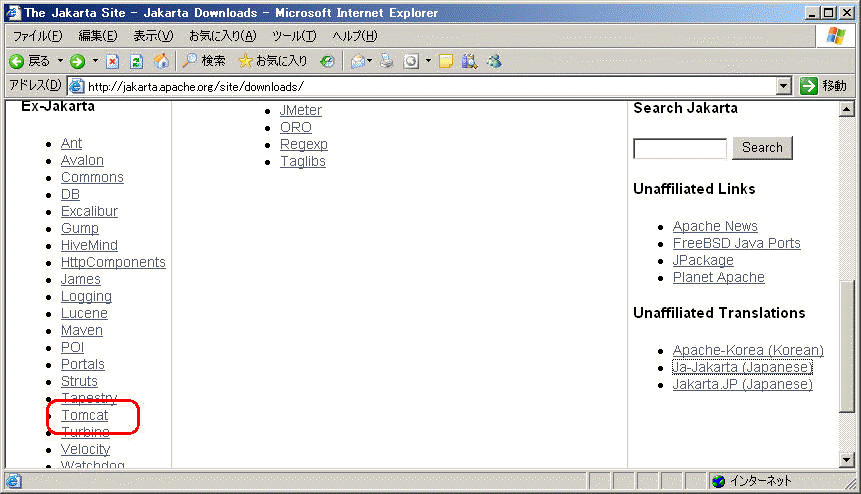Viewport: 861px width, 494px height.
Task: Click the Tomcat link
Action: [x=84, y=415]
